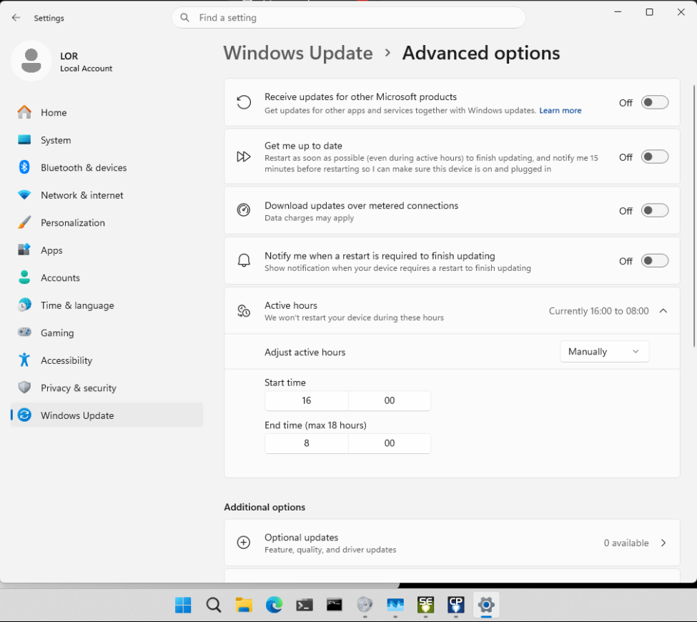Open Privacy & security label in sidebar
Image resolution: width=697 pixels, height=622 pixels.
coord(78,388)
